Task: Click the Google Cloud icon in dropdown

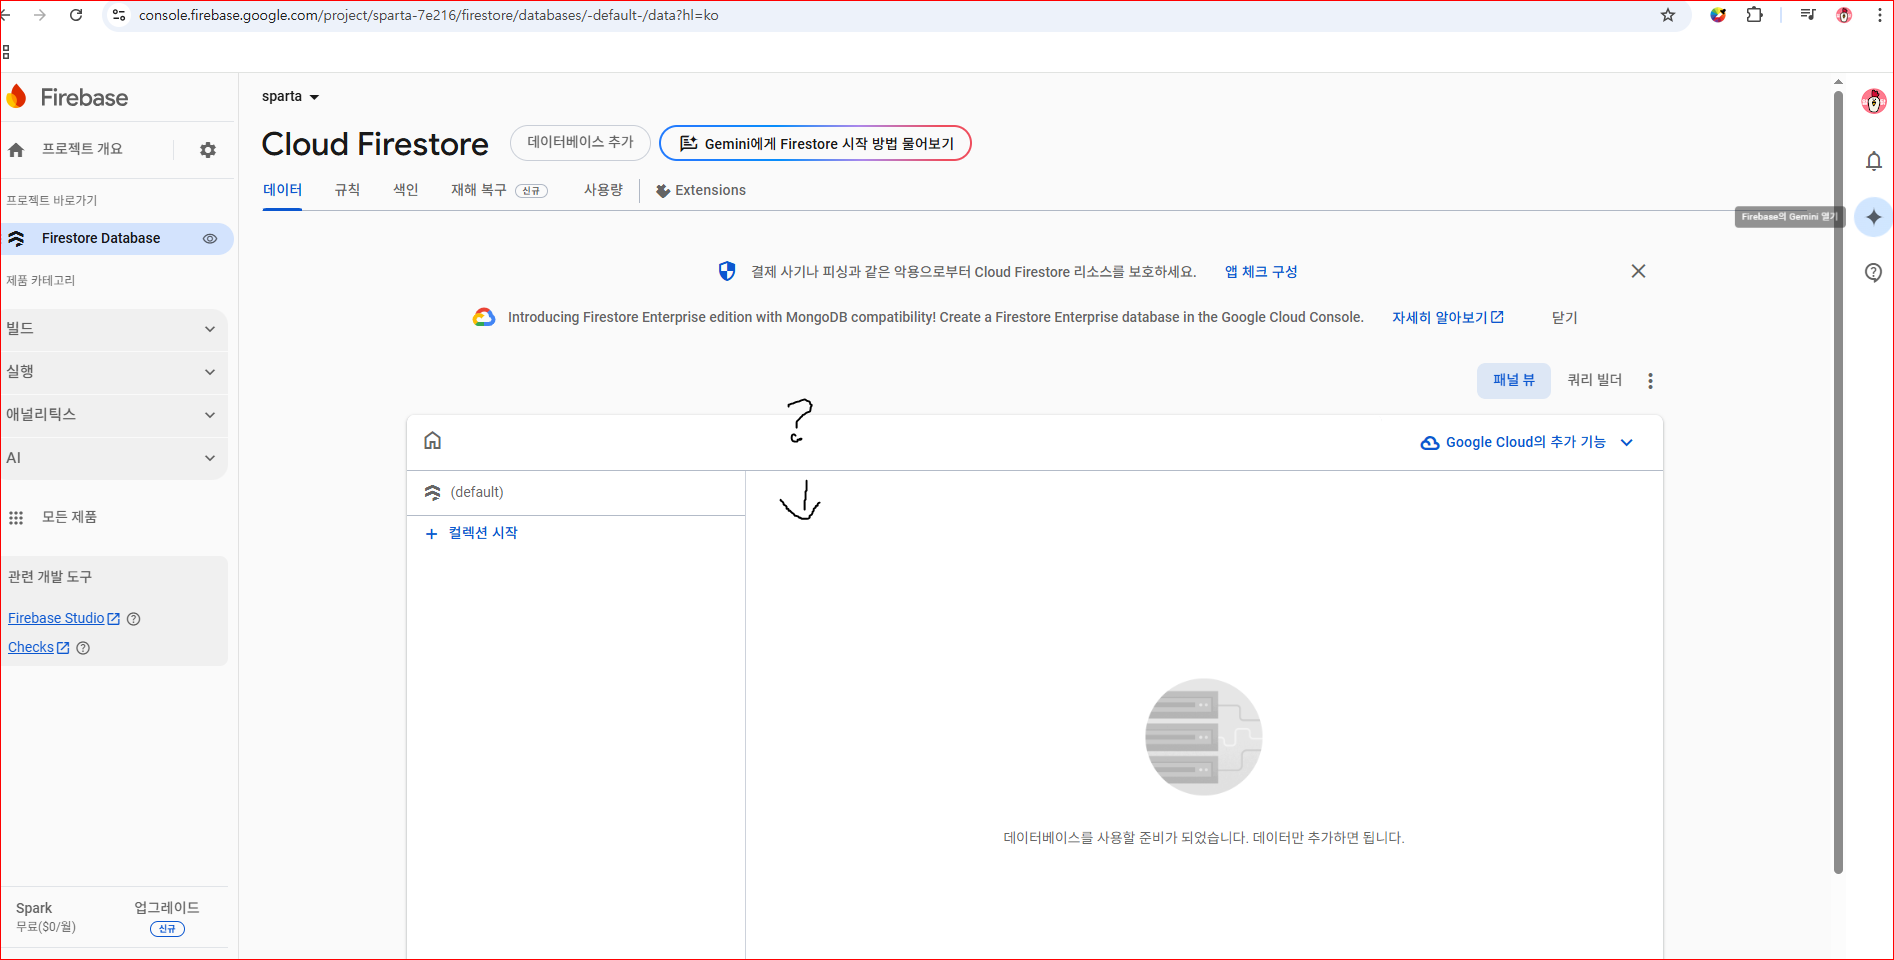Action: [1430, 442]
